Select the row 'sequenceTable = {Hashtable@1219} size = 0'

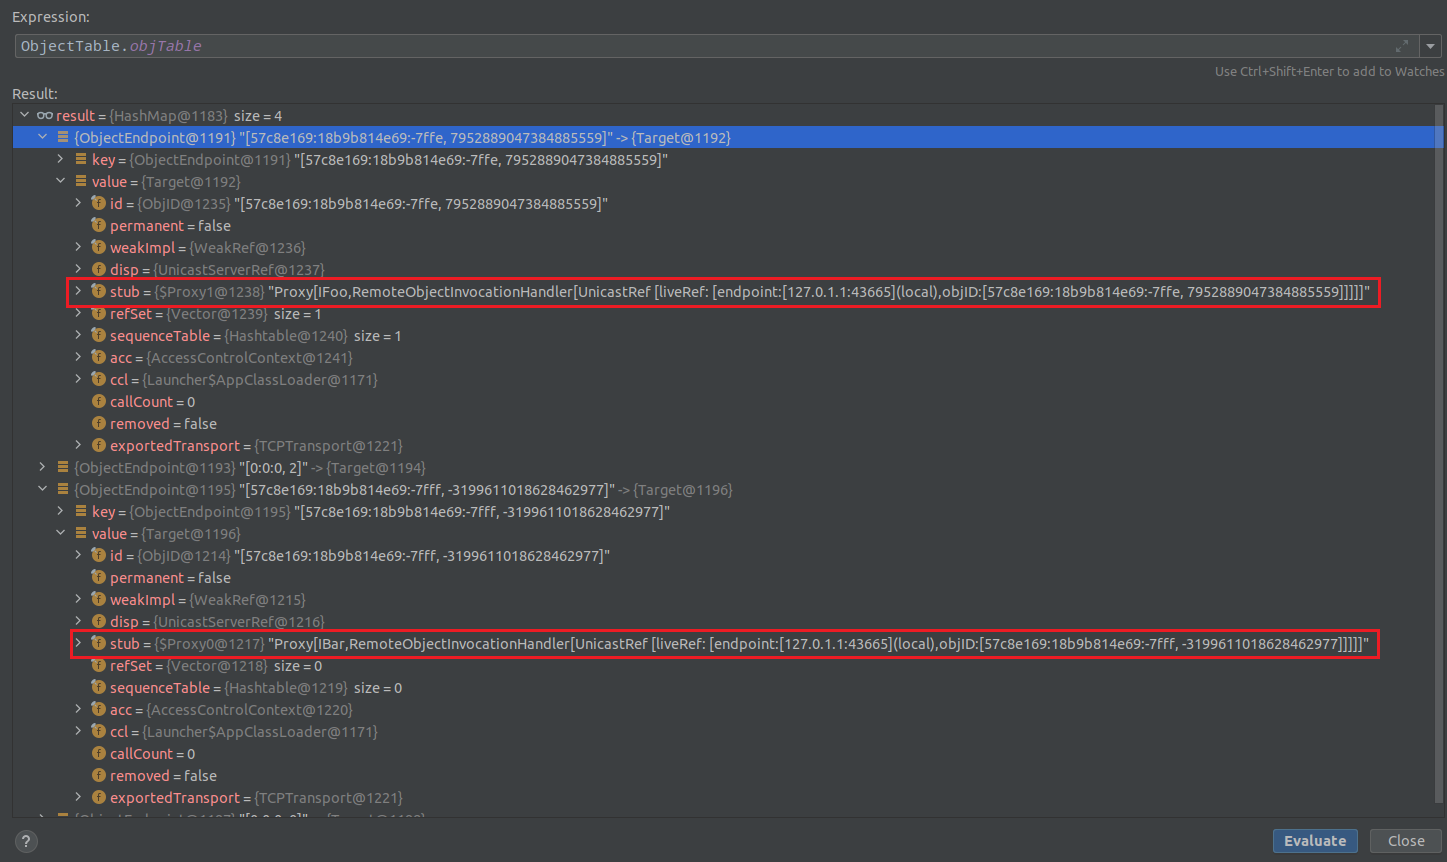click(256, 688)
